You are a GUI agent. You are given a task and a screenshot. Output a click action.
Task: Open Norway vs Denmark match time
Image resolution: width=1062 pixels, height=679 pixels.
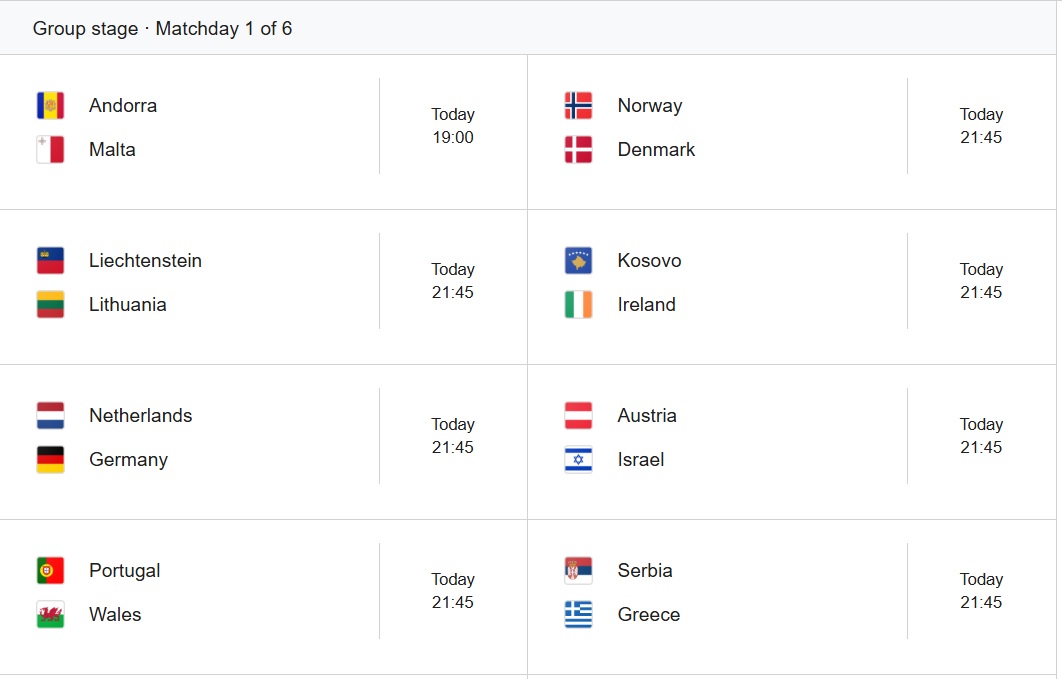pyautogui.click(x=981, y=126)
